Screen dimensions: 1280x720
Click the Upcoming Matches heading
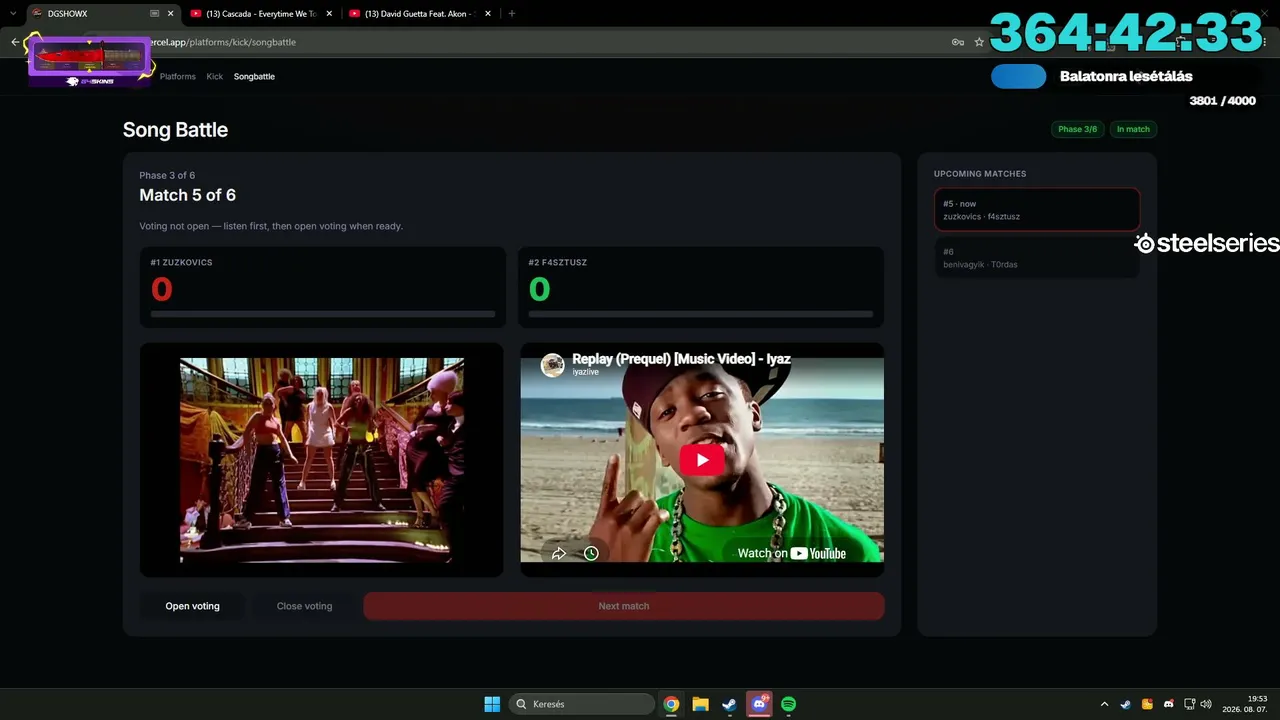[980, 174]
